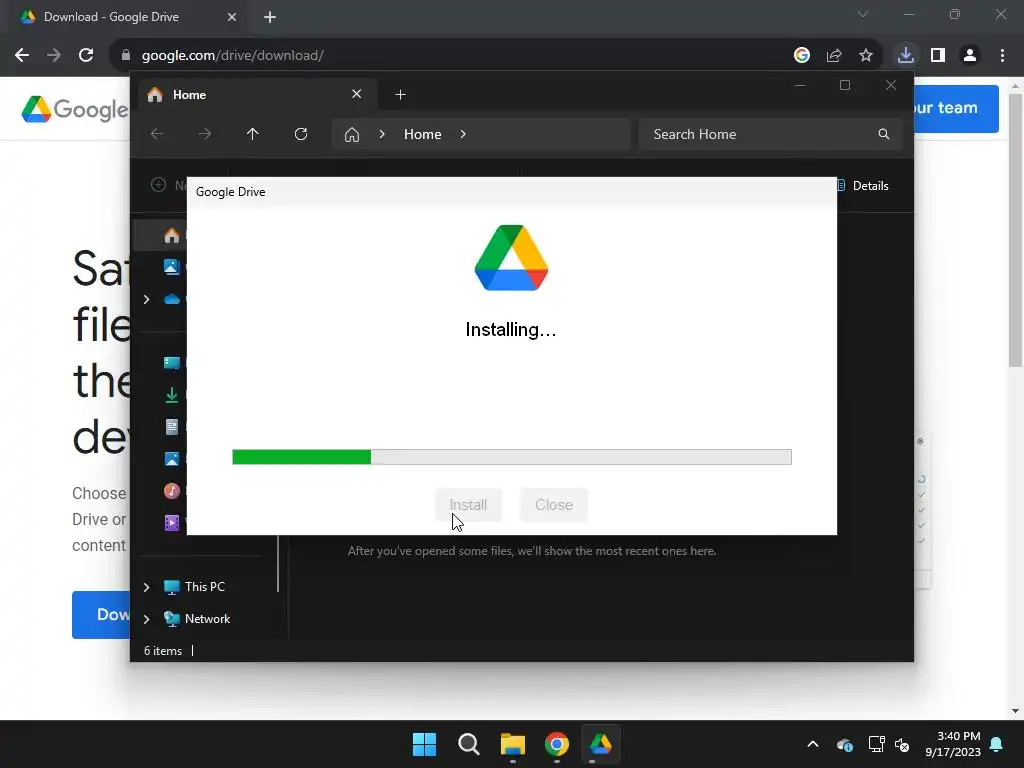Open Chrome three-dot menu
The height and width of the screenshot is (768, 1024).
(1002, 56)
